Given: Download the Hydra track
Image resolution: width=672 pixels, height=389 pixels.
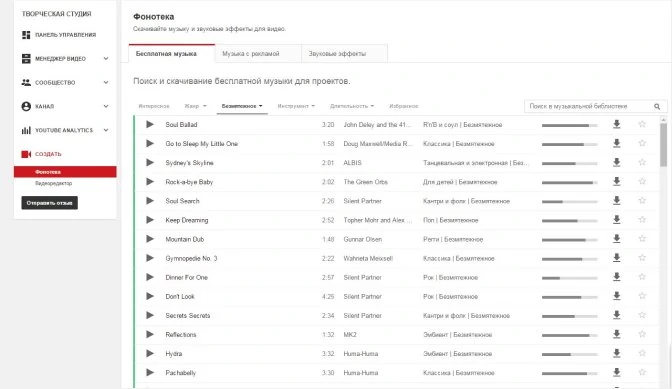Looking at the screenshot, I should point(616,353).
